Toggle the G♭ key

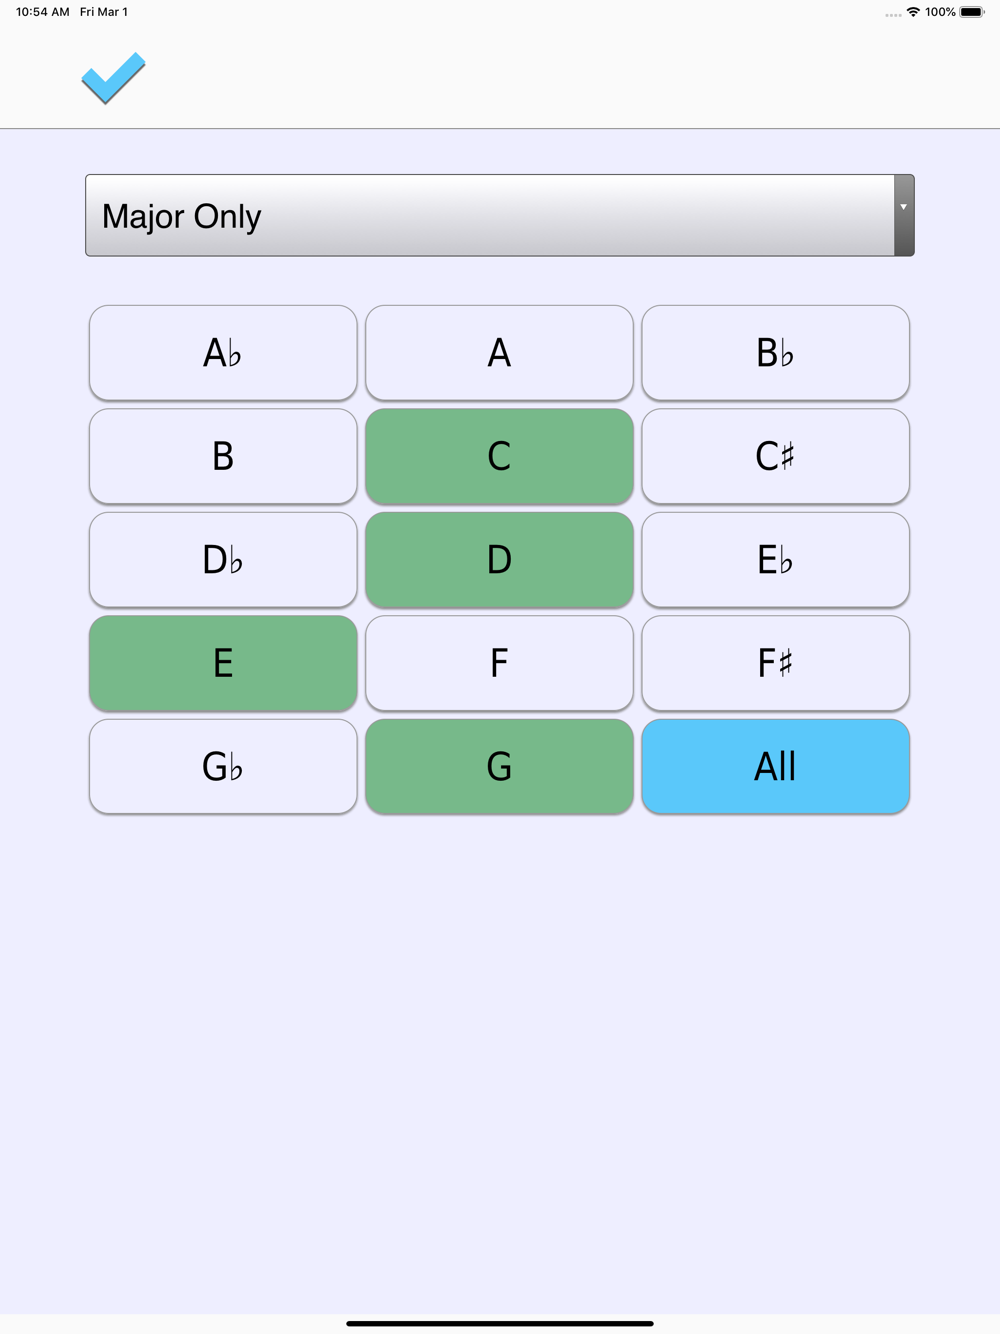point(223,766)
